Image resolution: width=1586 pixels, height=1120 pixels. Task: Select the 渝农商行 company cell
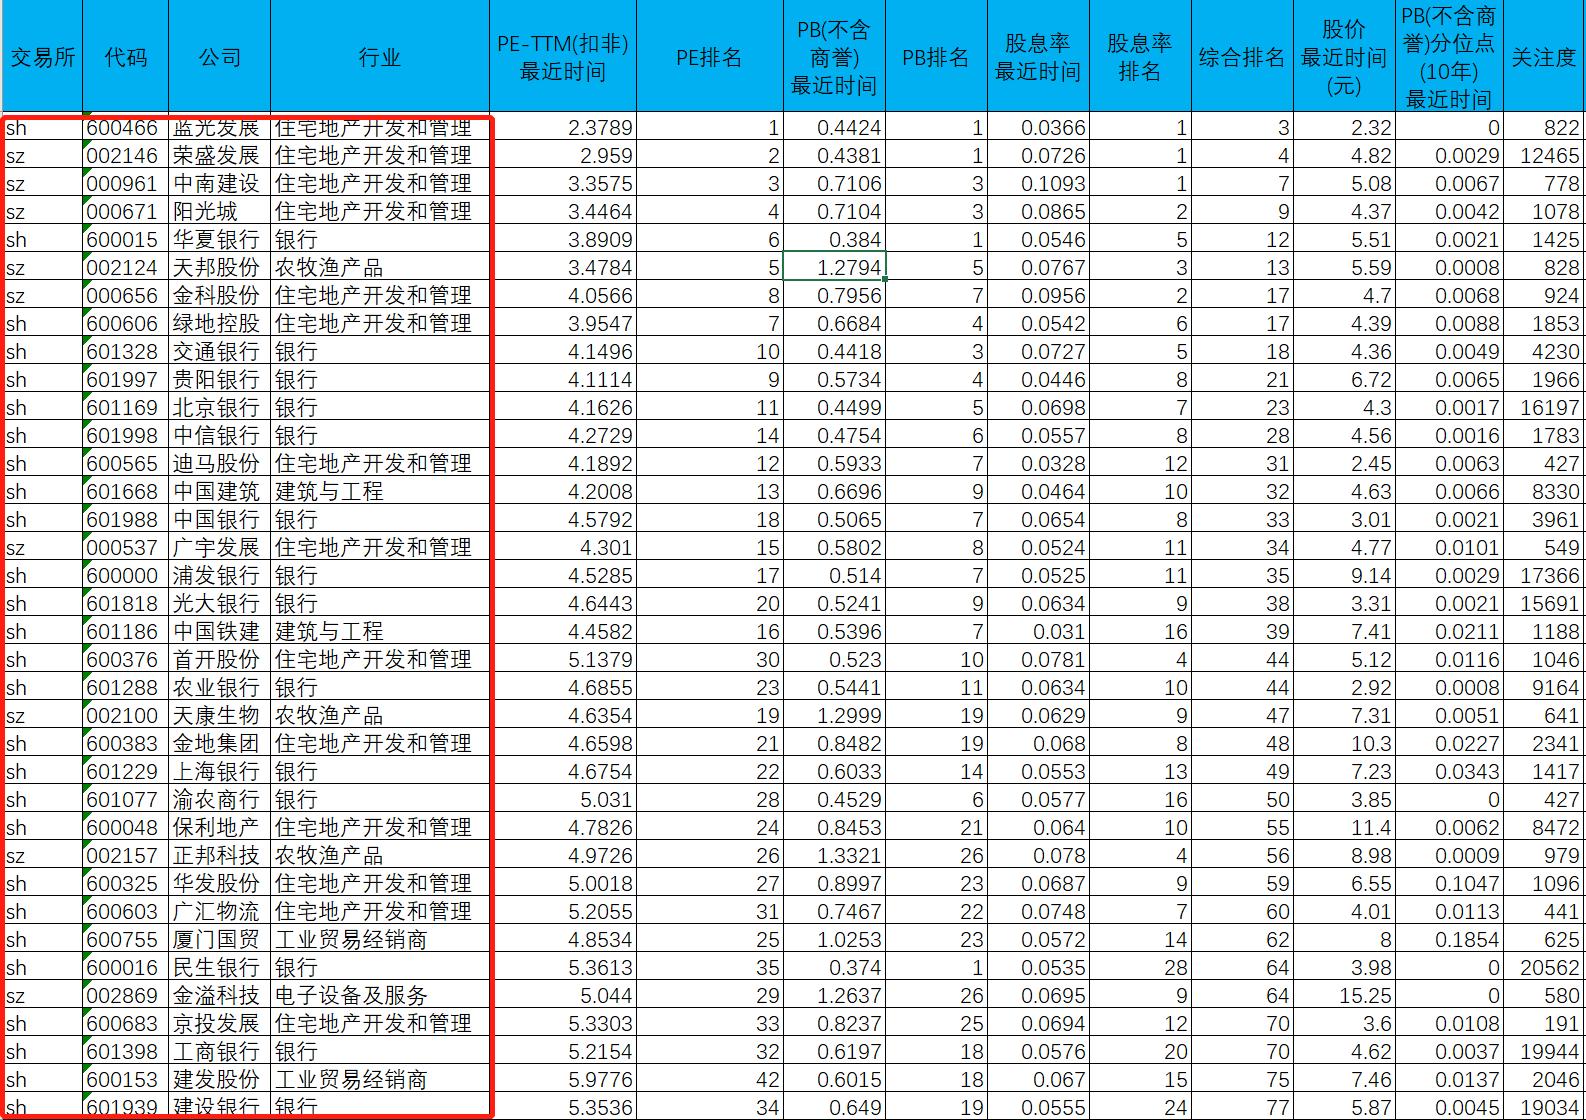[220, 799]
